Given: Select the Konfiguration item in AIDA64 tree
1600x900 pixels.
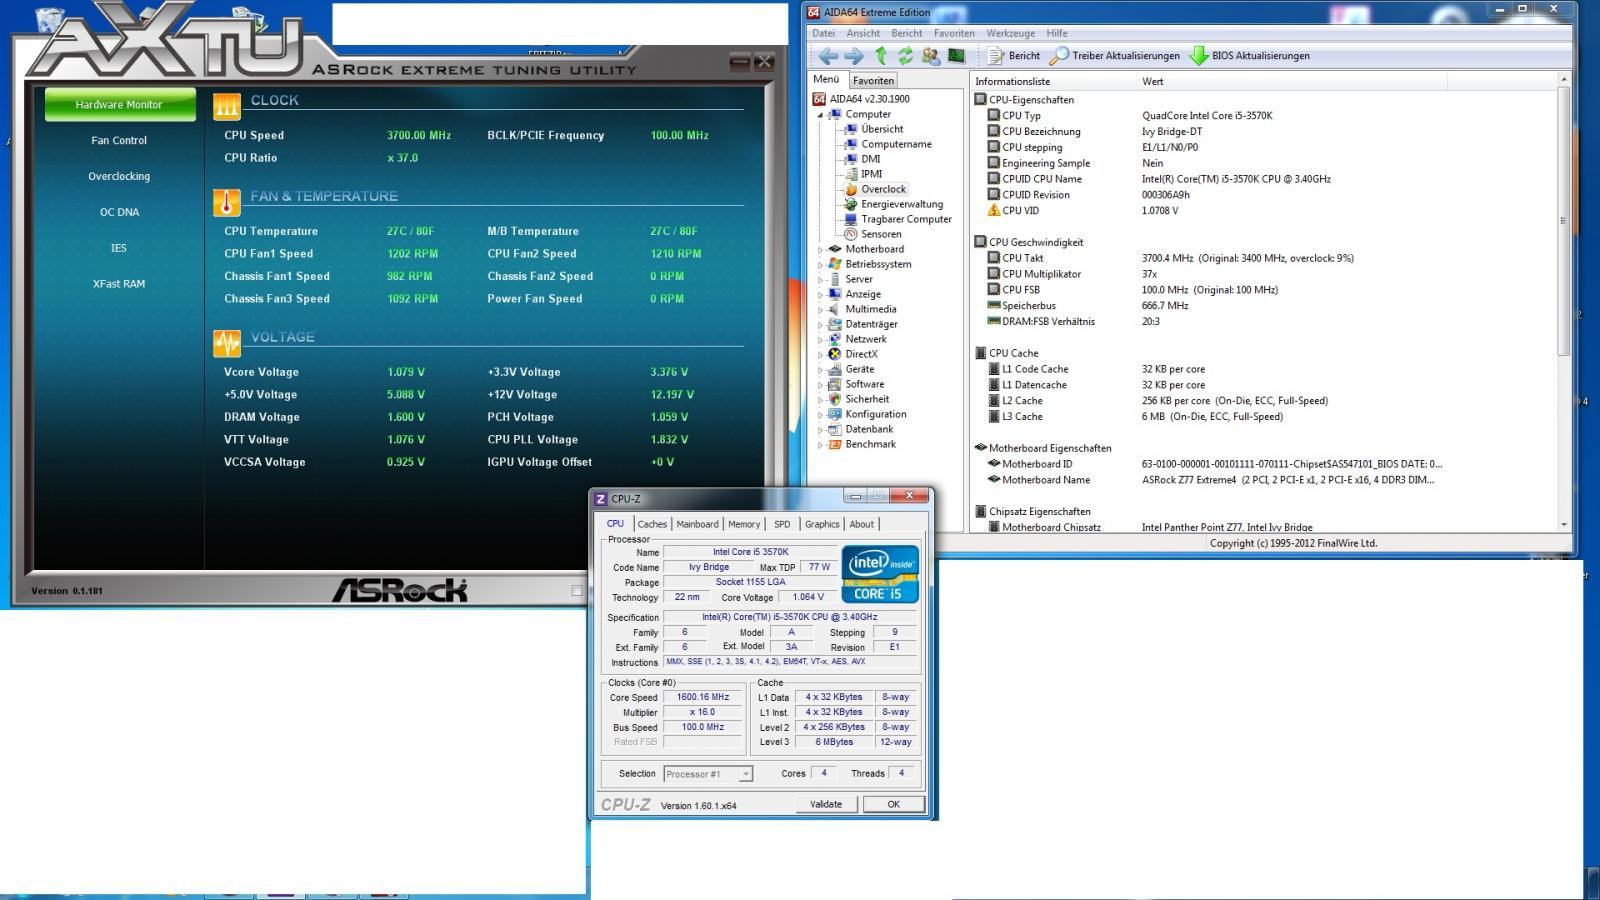Looking at the screenshot, I should [867, 414].
